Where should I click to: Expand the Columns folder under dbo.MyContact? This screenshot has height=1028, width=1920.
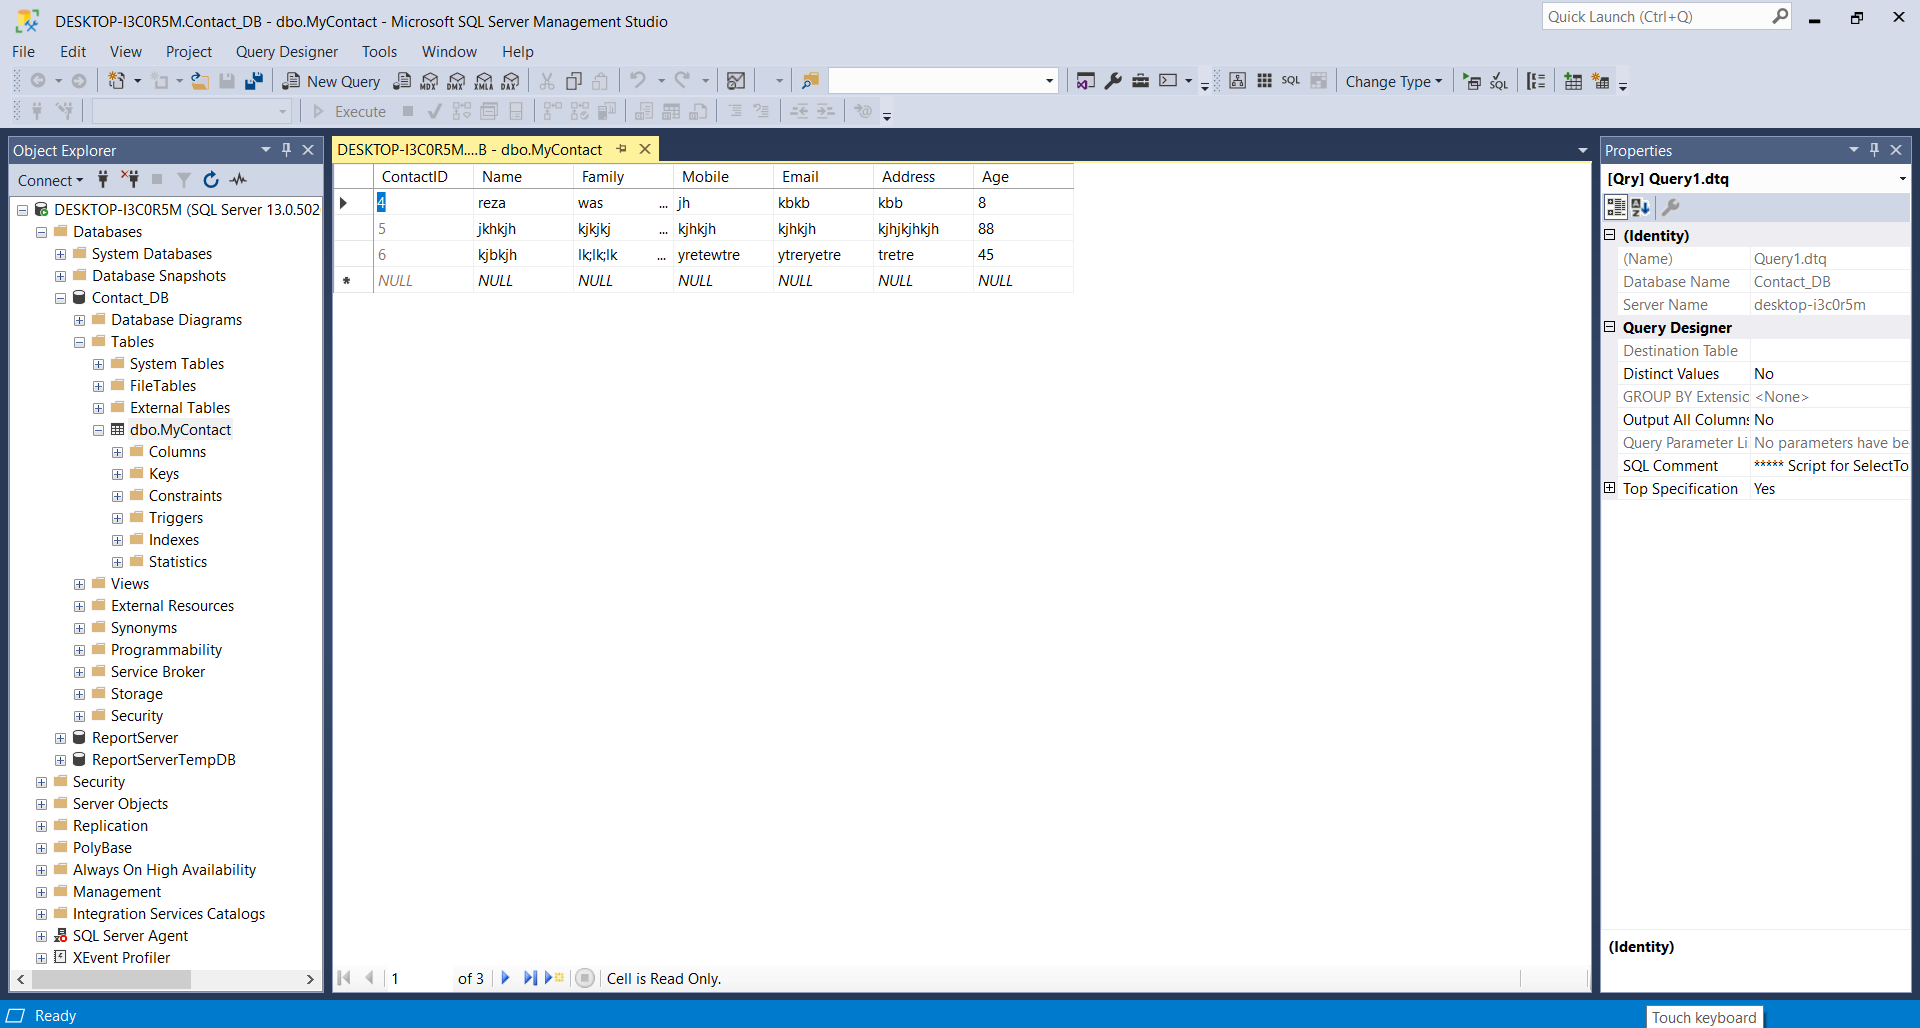coord(118,452)
